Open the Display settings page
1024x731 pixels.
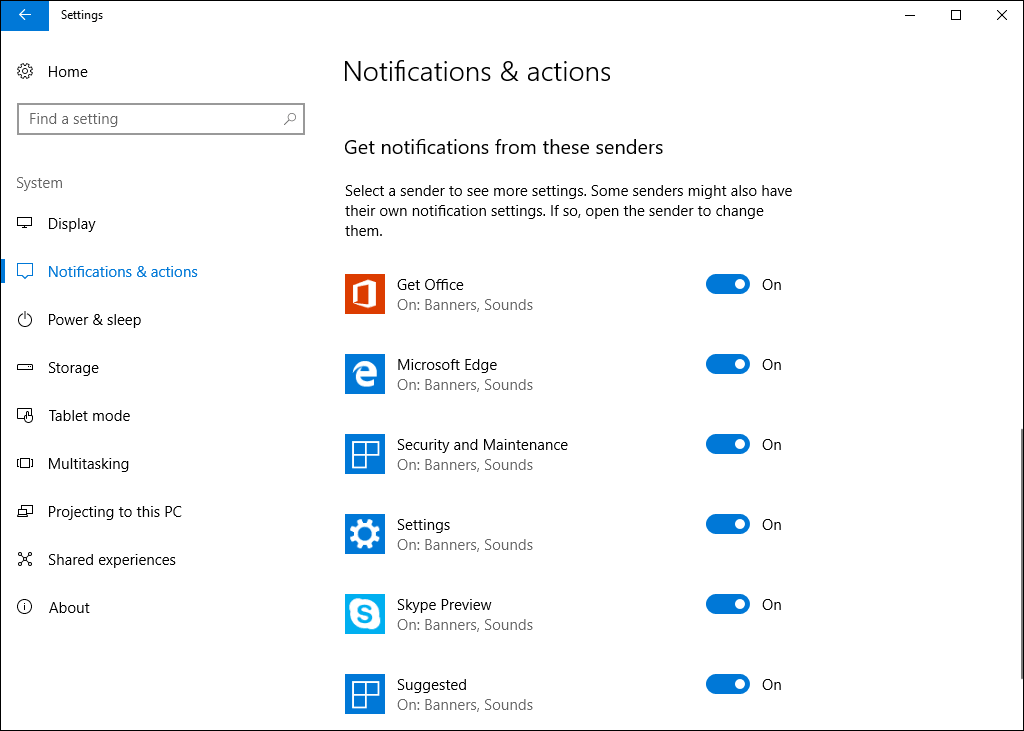tap(72, 224)
